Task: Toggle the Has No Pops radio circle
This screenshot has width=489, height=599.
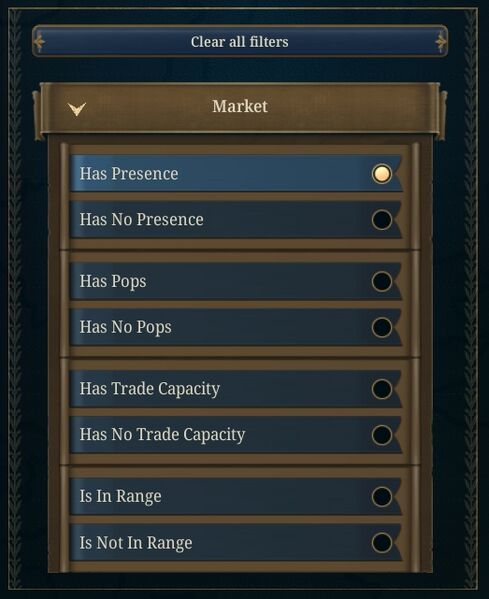Action: click(x=382, y=327)
